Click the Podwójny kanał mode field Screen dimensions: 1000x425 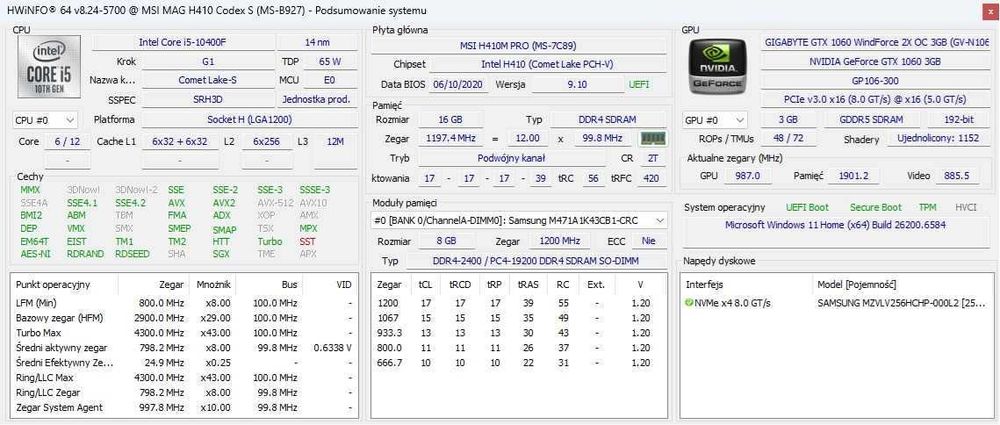point(511,158)
